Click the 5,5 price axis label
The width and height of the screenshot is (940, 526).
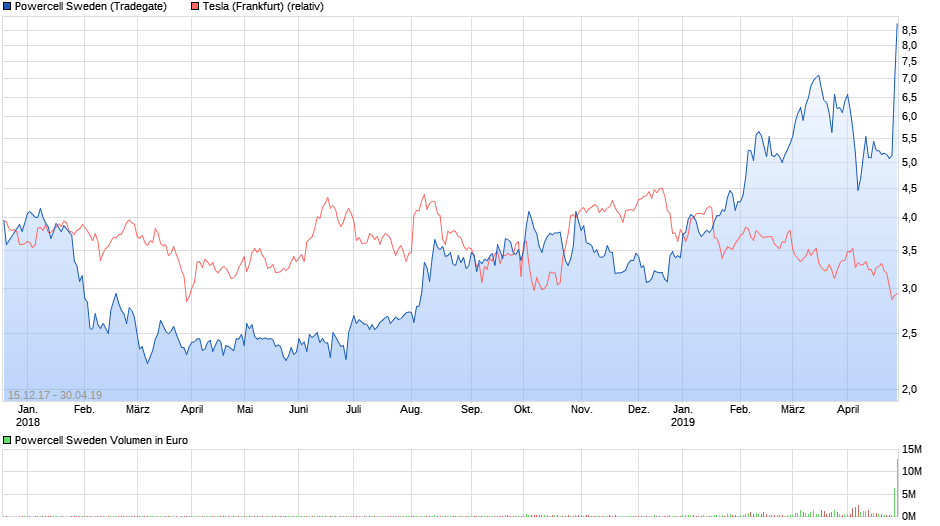[x=909, y=139]
